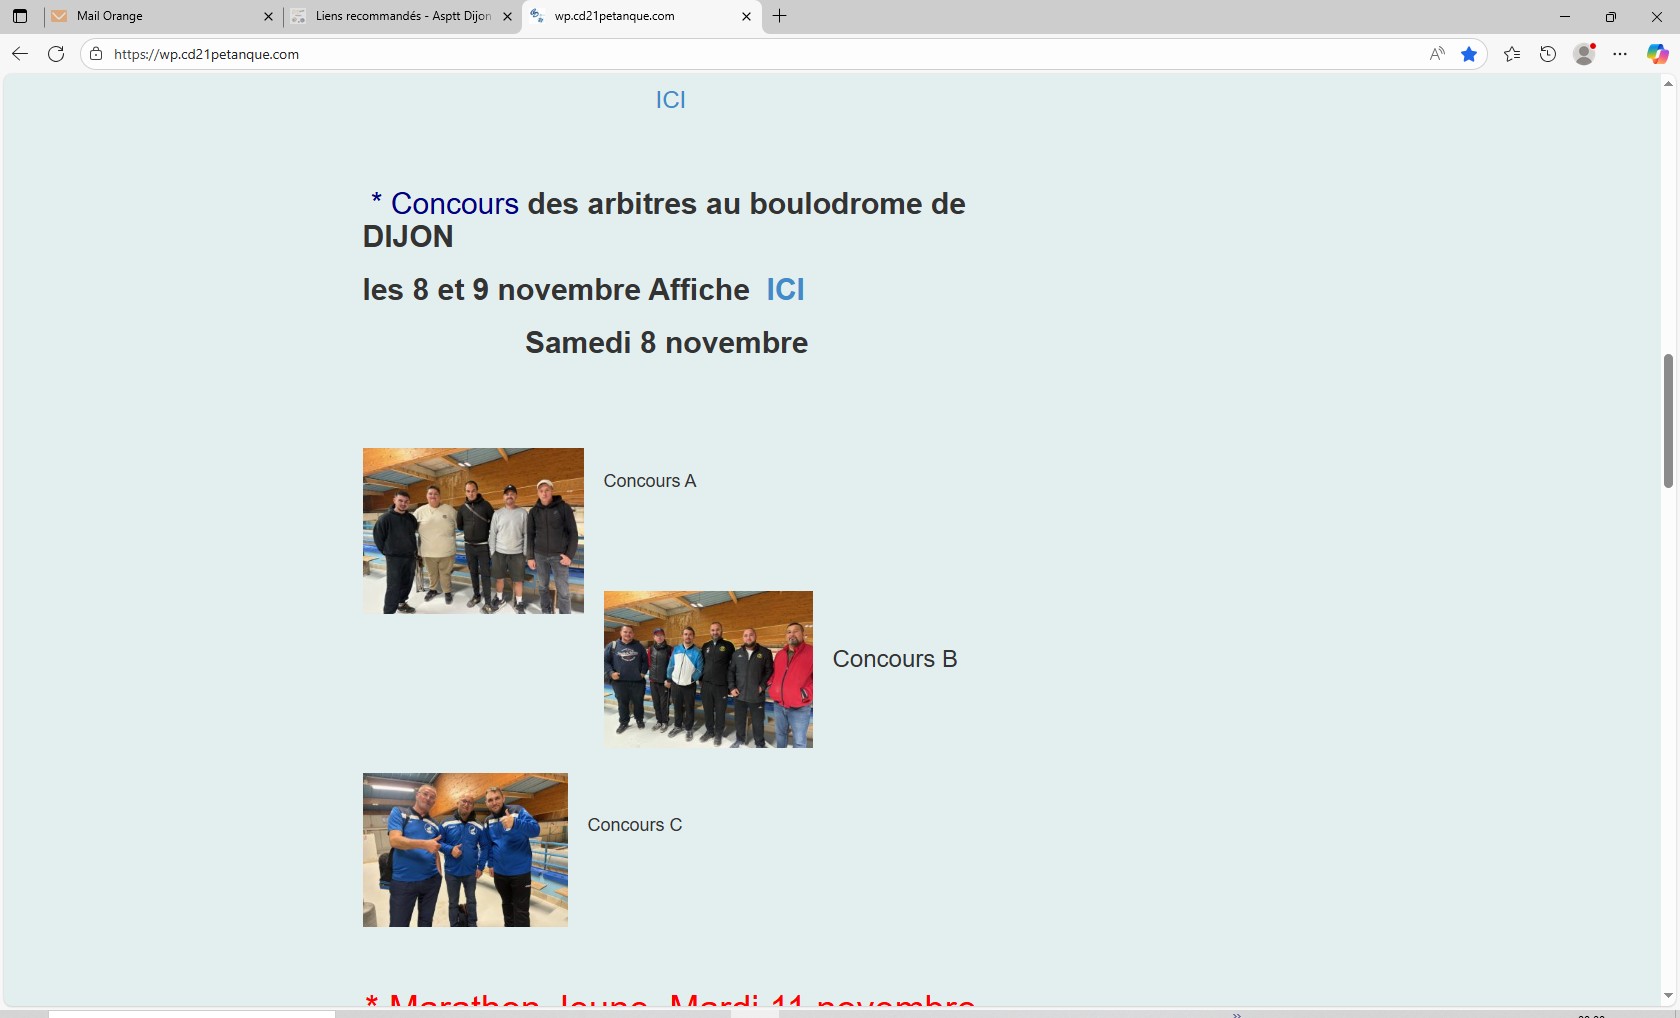
Task: Click the blue favorites star icon
Action: pyautogui.click(x=1469, y=54)
